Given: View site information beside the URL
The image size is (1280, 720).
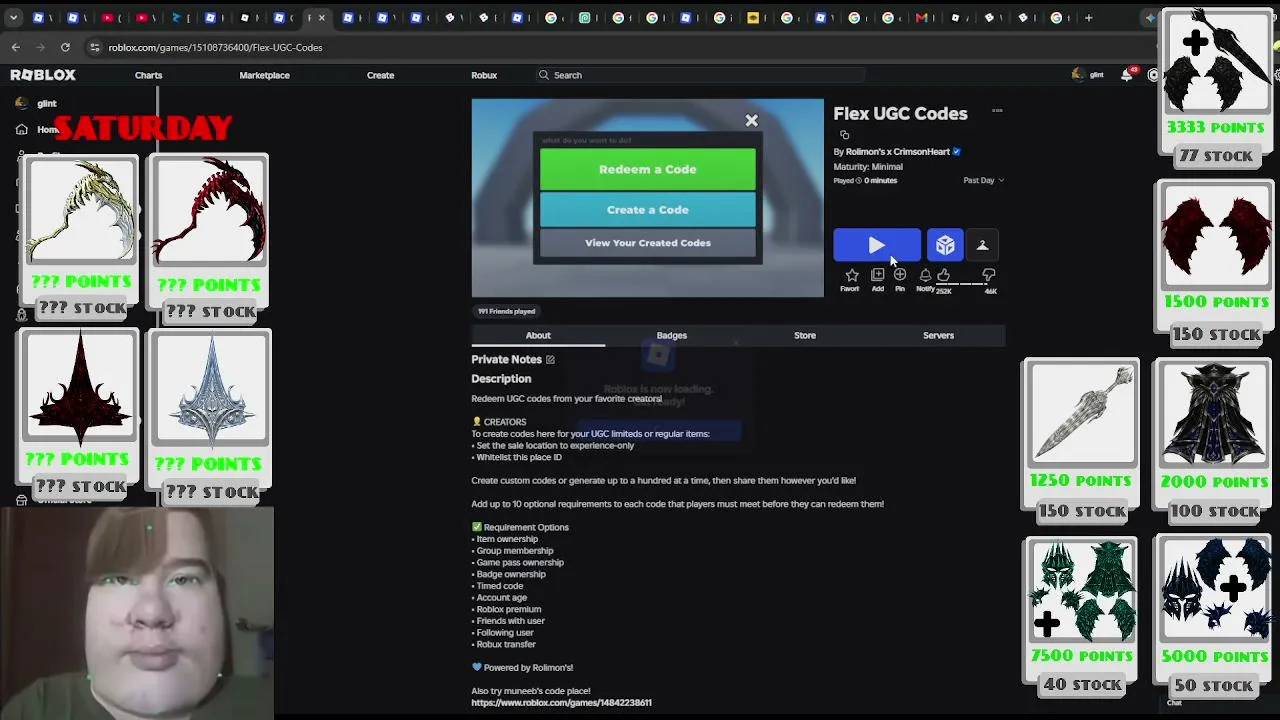Looking at the screenshot, I should click(x=94, y=47).
